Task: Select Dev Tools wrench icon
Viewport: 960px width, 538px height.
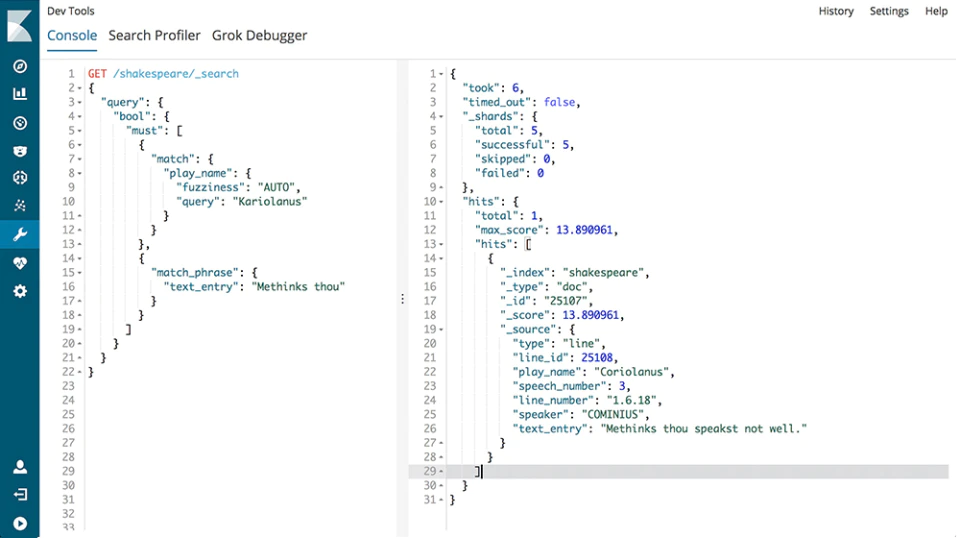Action: click(x=20, y=234)
